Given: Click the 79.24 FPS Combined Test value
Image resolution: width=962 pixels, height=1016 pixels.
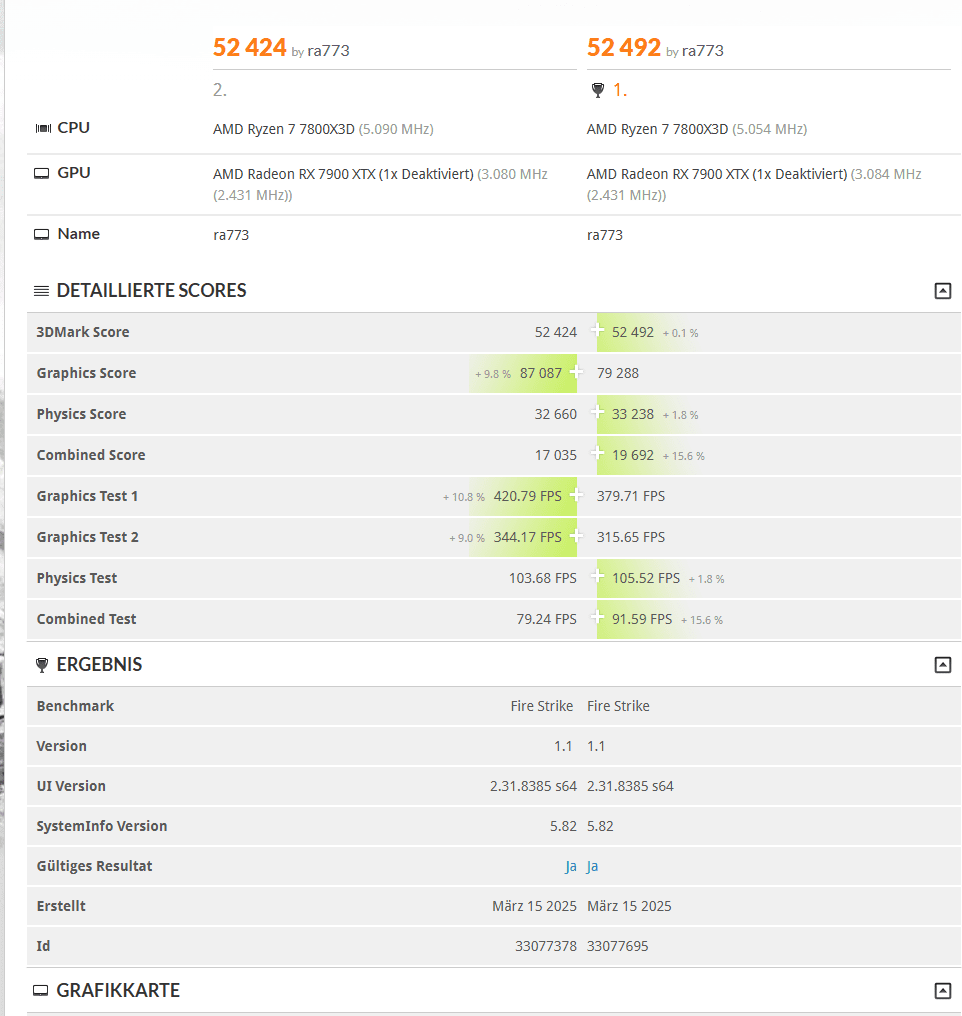Looking at the screenshot, I should pyautogui.click(x=547, y=619).
